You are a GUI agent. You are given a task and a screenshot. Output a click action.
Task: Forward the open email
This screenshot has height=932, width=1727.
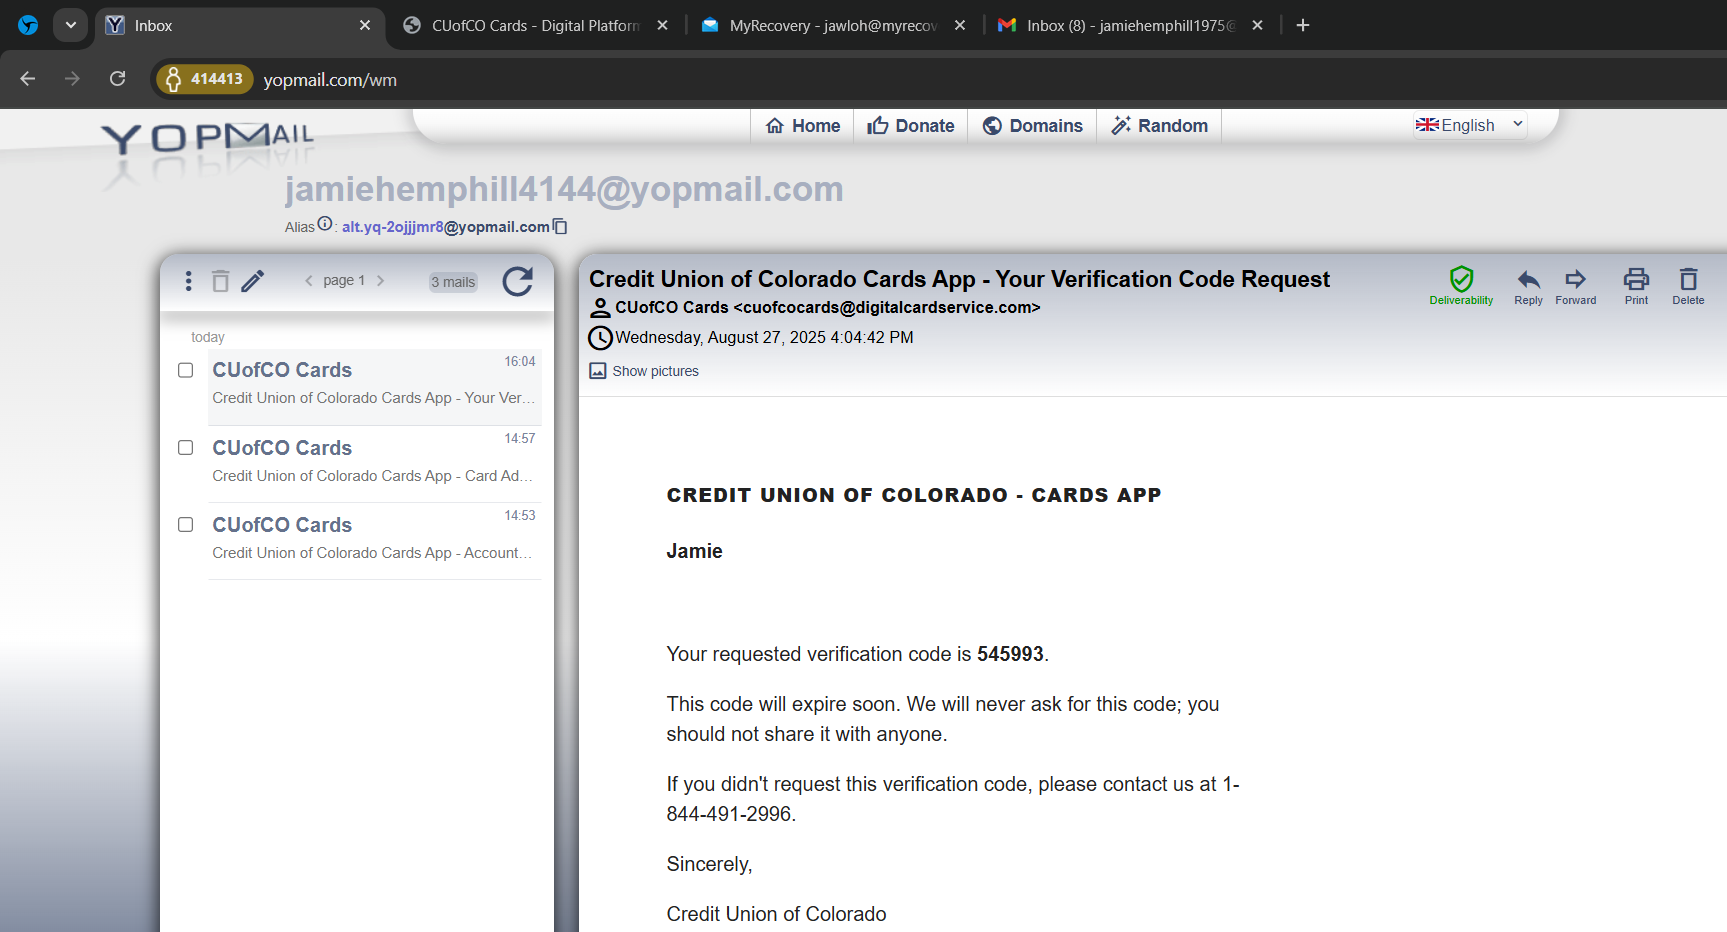(1575, 280)
